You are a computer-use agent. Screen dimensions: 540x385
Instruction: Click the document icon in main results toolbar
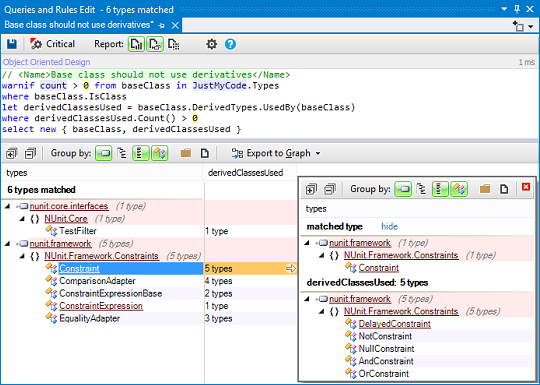205,153
